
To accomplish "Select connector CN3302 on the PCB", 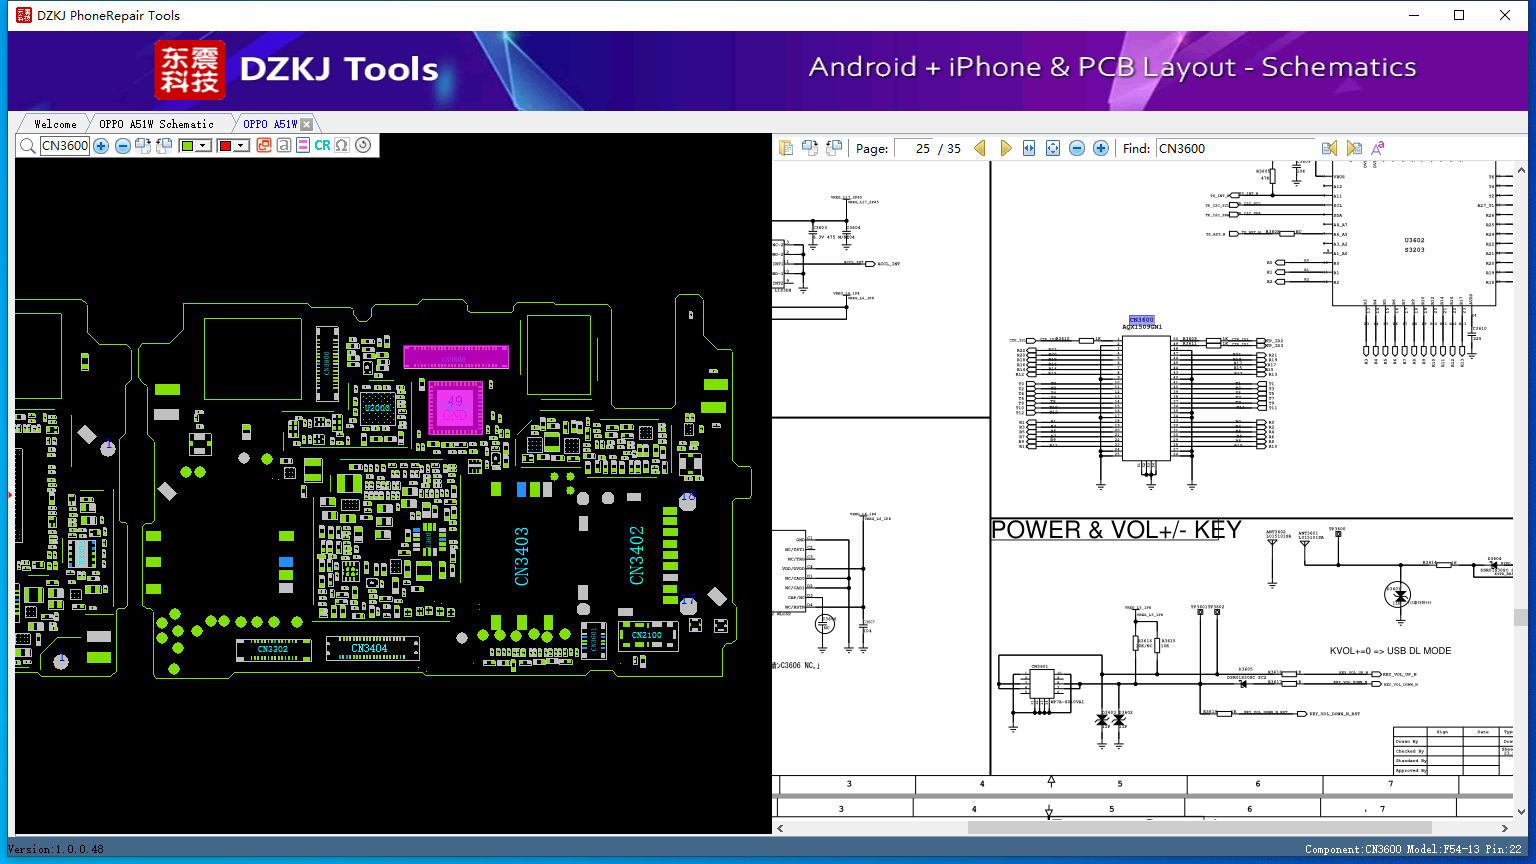I will point(273,649).
